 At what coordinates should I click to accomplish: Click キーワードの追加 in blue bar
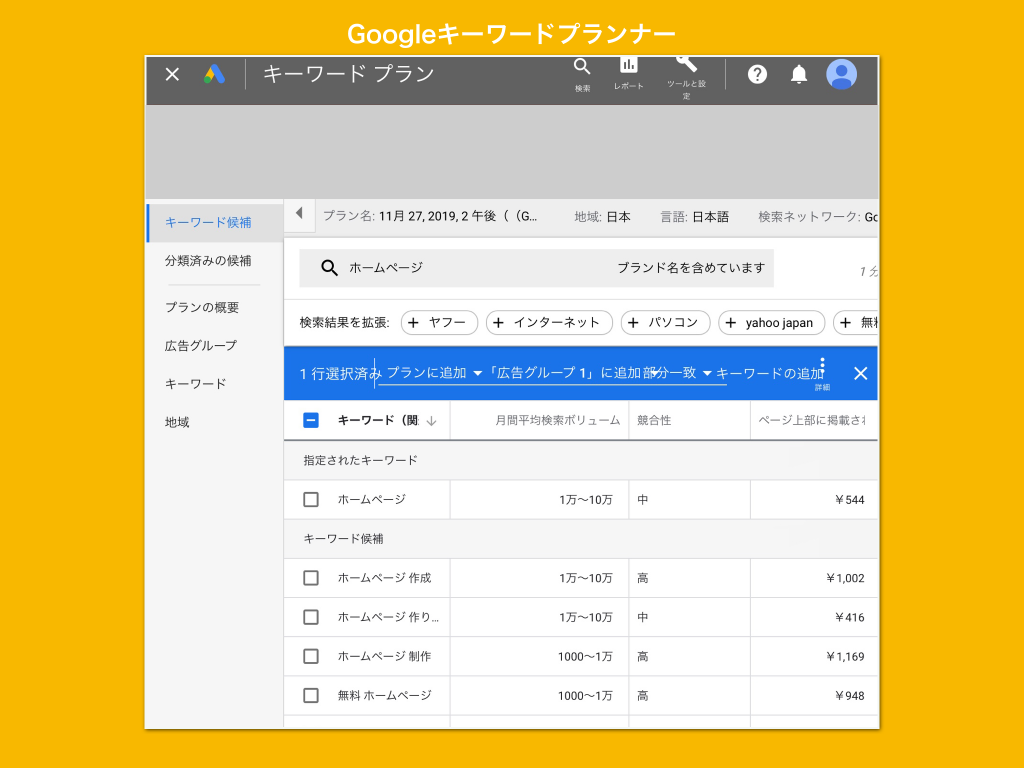(x=770, y=374)
